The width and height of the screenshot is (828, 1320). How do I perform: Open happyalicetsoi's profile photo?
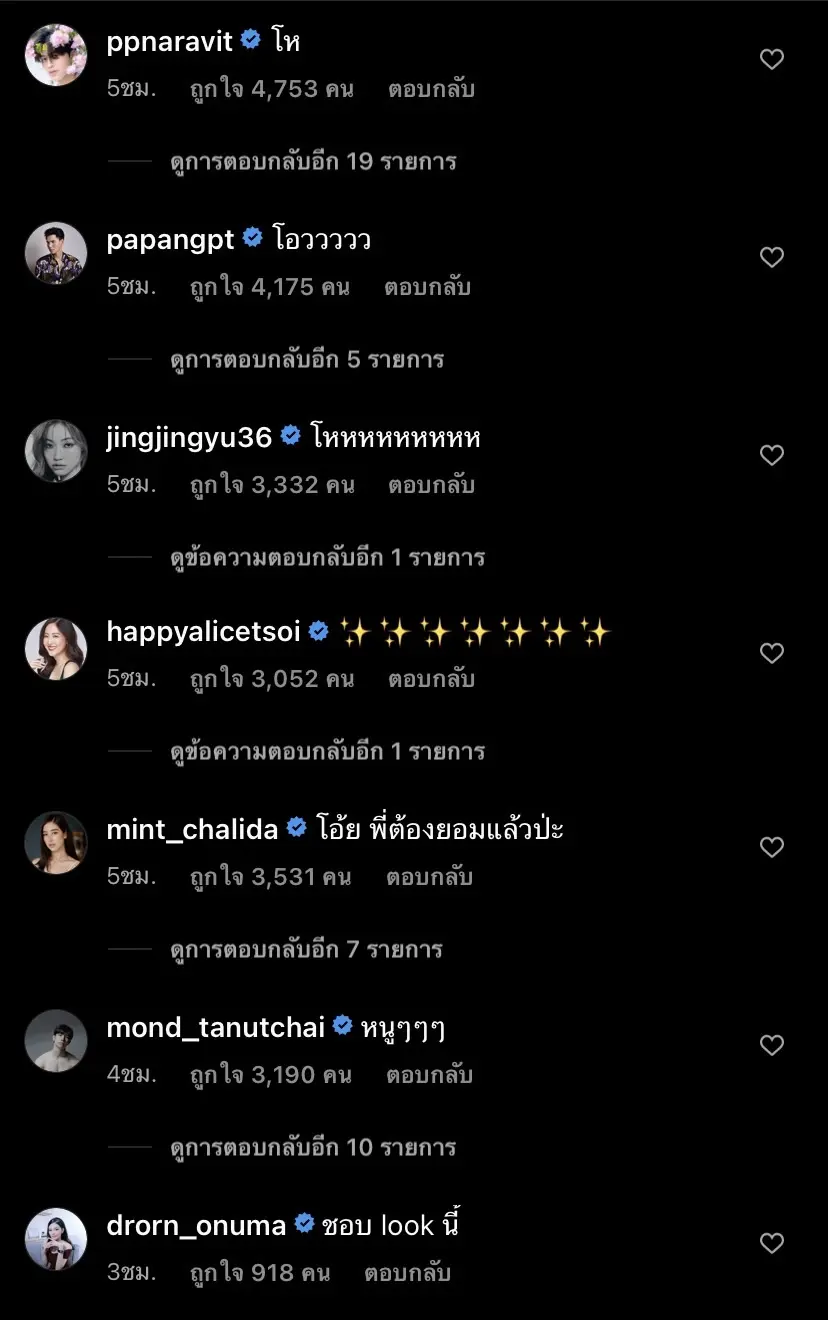(x=56, y=649)
